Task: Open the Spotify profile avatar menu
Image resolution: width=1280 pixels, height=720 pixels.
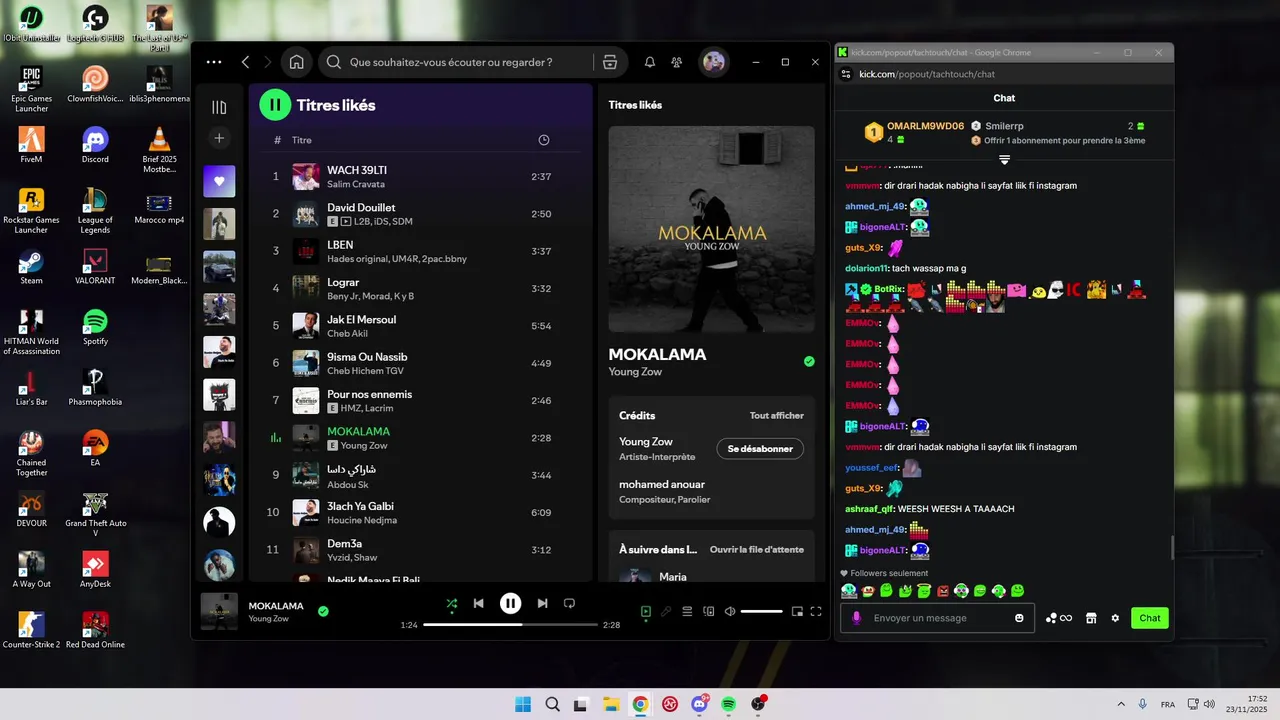Action: click(713, 62)
